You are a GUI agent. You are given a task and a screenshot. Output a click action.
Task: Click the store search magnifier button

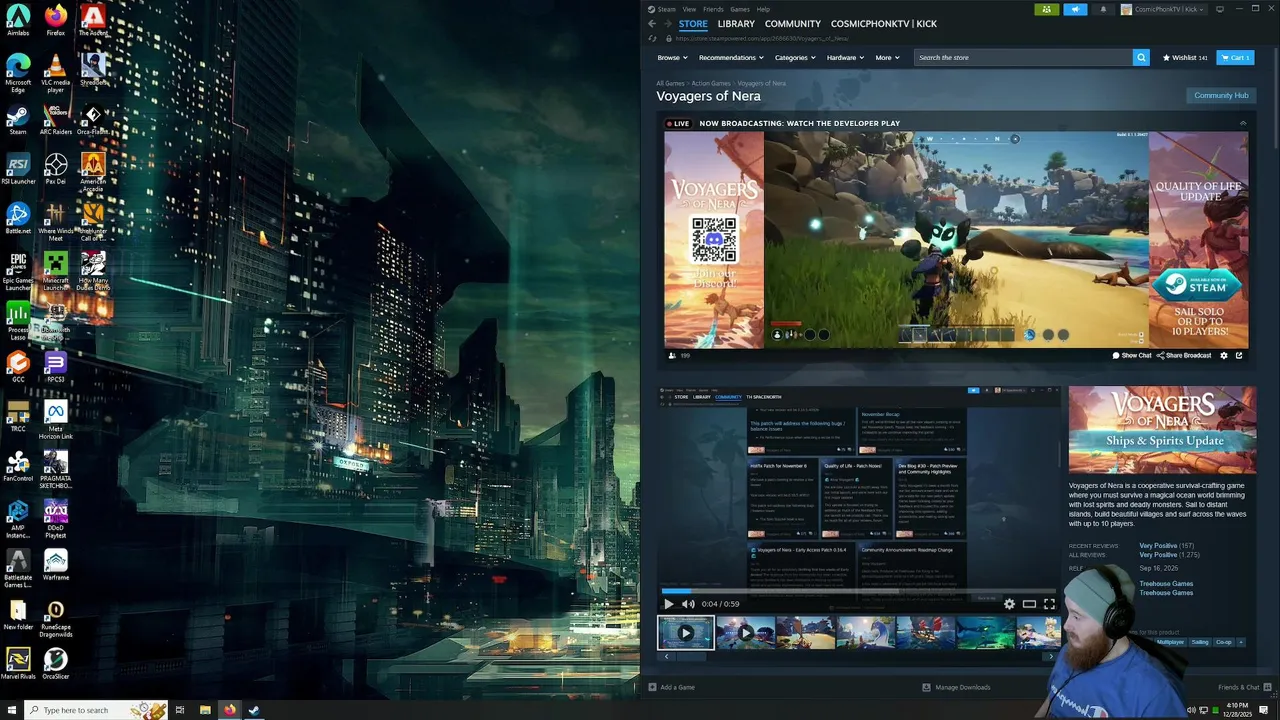[x=1141, y=57]
